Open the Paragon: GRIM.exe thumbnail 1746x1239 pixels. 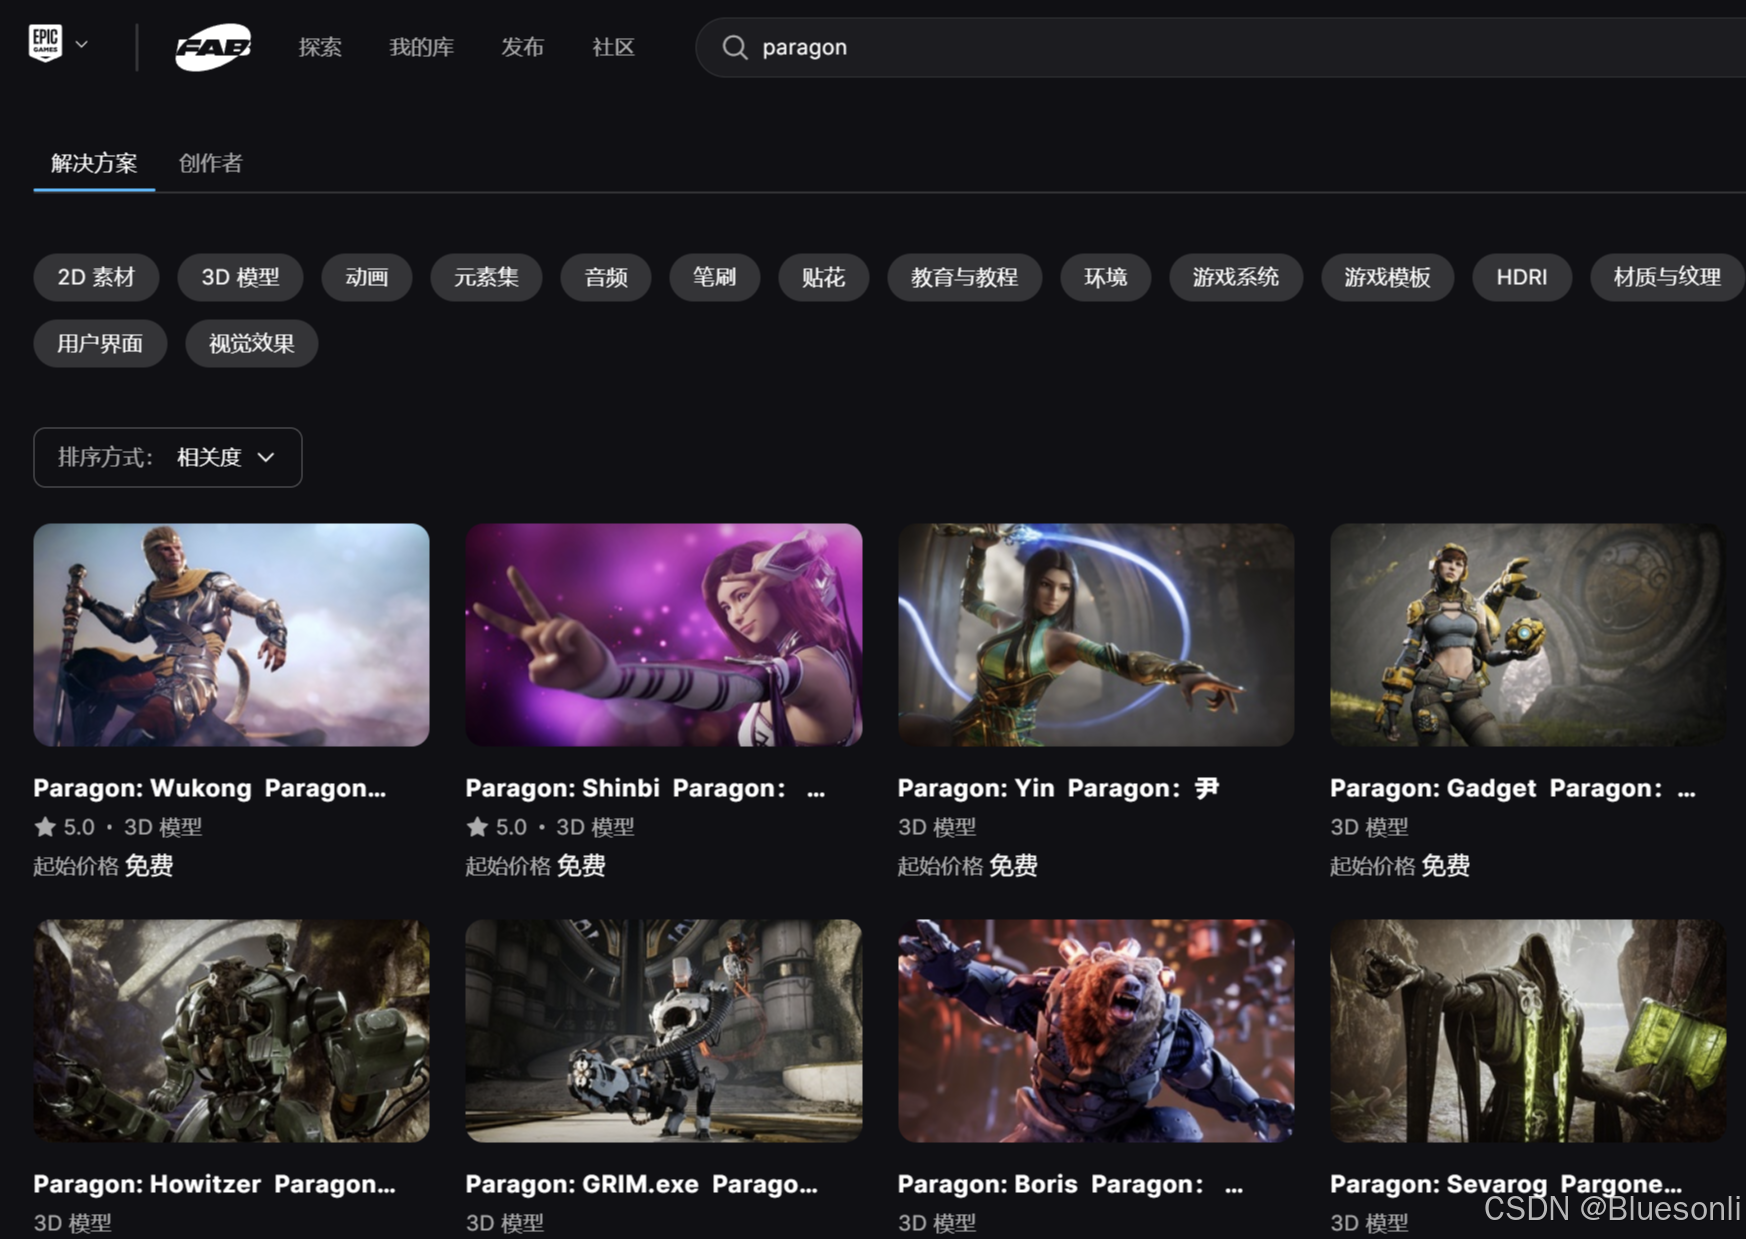point(664,1031)
